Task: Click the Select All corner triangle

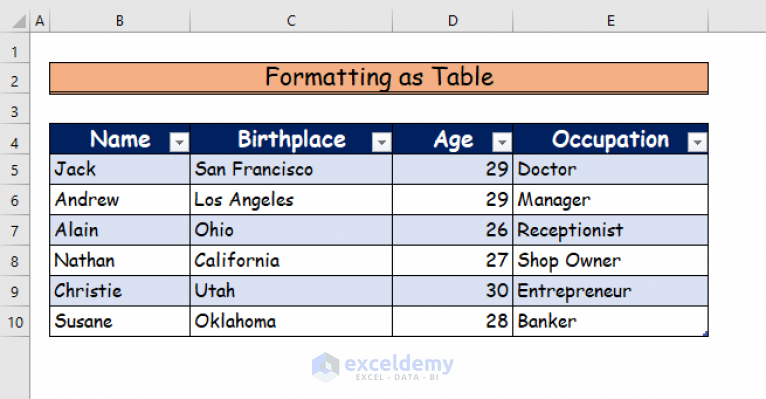Action: pyautogui.click(x=19, y=21)
